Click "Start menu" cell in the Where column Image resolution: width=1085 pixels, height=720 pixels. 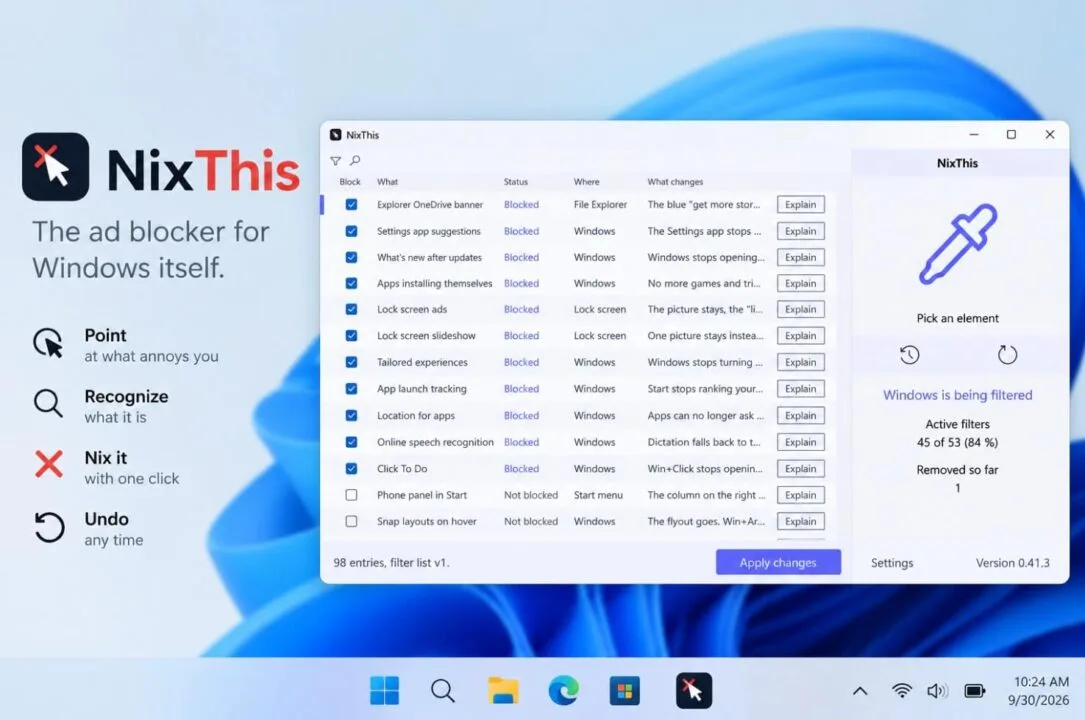(598, 495)
